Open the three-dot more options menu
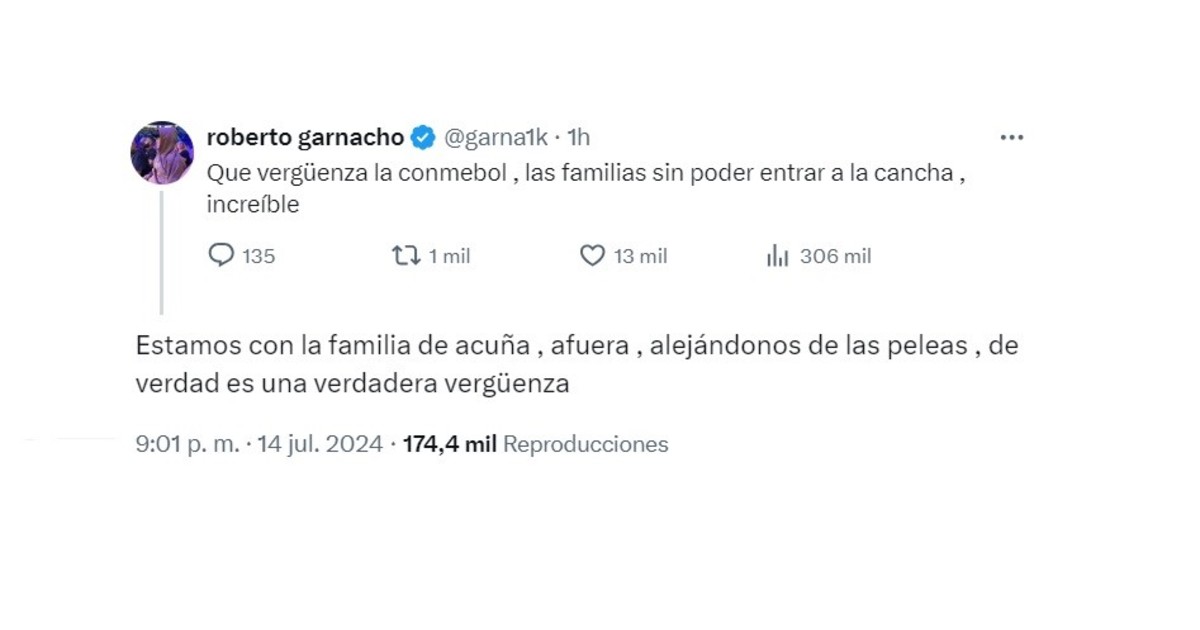Screen dimensions: 1200x630 click(x=1012, y=138)
